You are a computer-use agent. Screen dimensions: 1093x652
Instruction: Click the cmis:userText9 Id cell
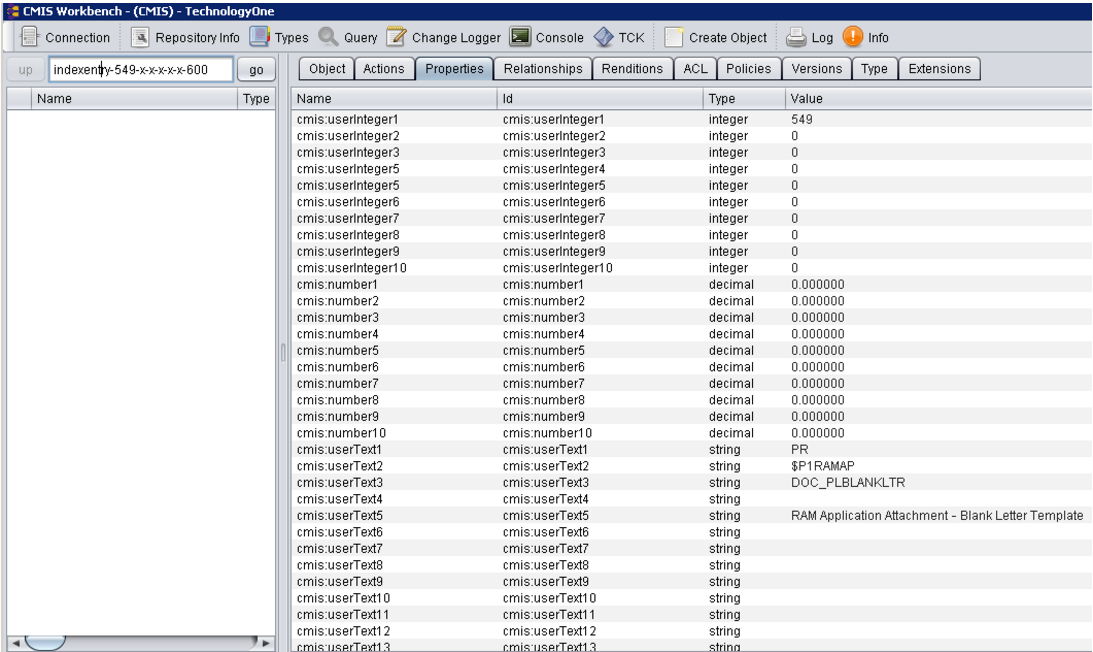[x=545, y=582]
